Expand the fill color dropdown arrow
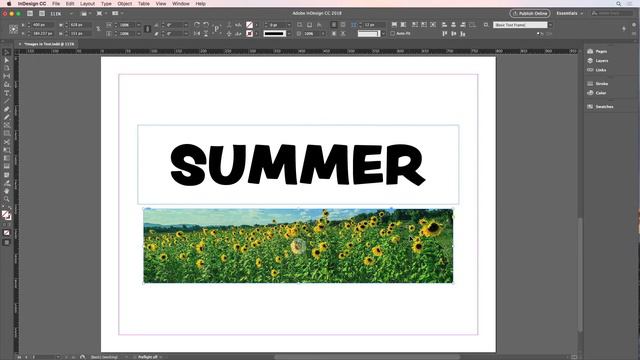Screen dimensions: 640x360 point(256,25)
